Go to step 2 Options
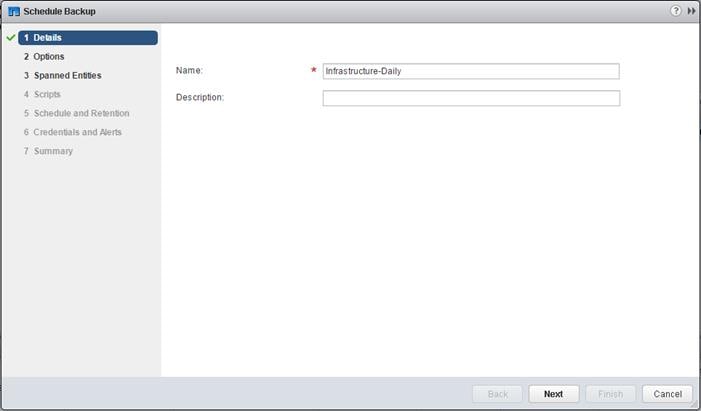 point(44,57)
